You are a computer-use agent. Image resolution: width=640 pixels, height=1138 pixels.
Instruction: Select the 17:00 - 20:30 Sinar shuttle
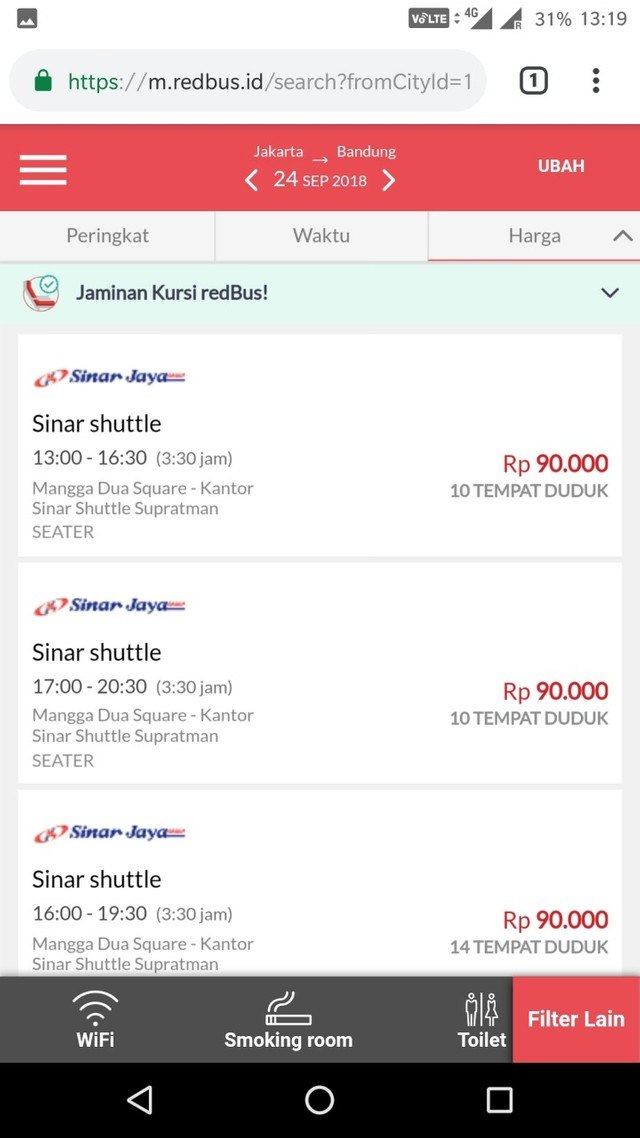click(319, 673)
